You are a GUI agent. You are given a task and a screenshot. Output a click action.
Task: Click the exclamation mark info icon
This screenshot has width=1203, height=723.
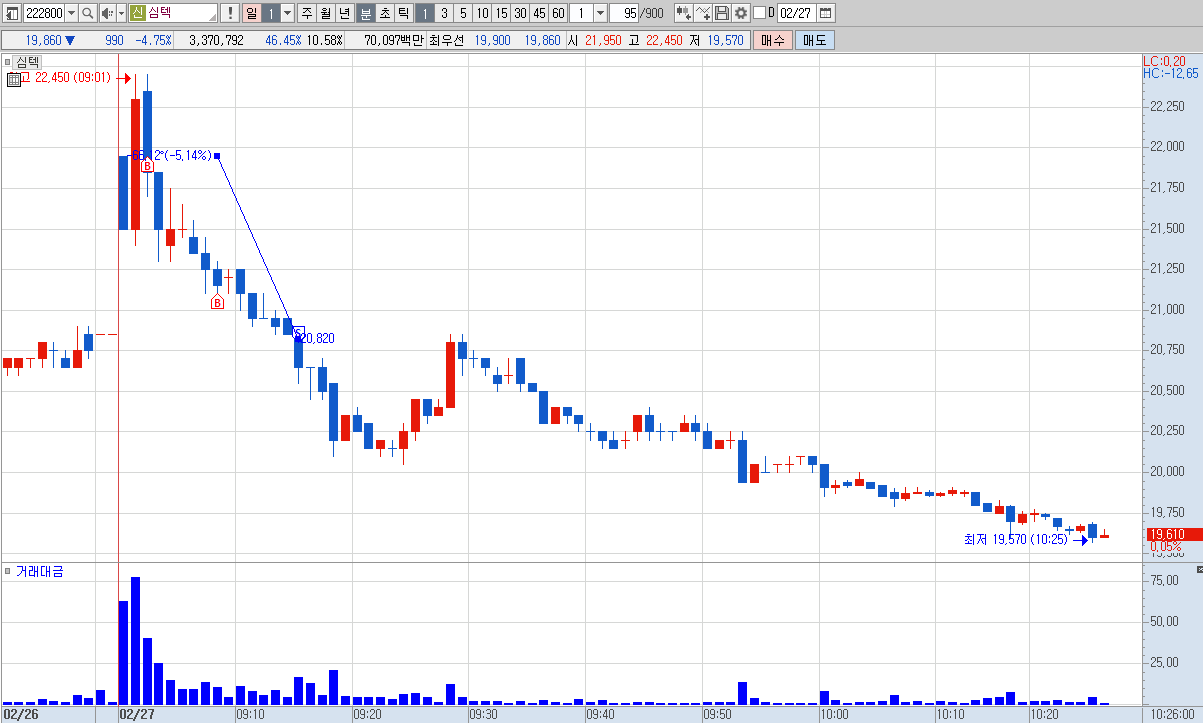(230, 13)
